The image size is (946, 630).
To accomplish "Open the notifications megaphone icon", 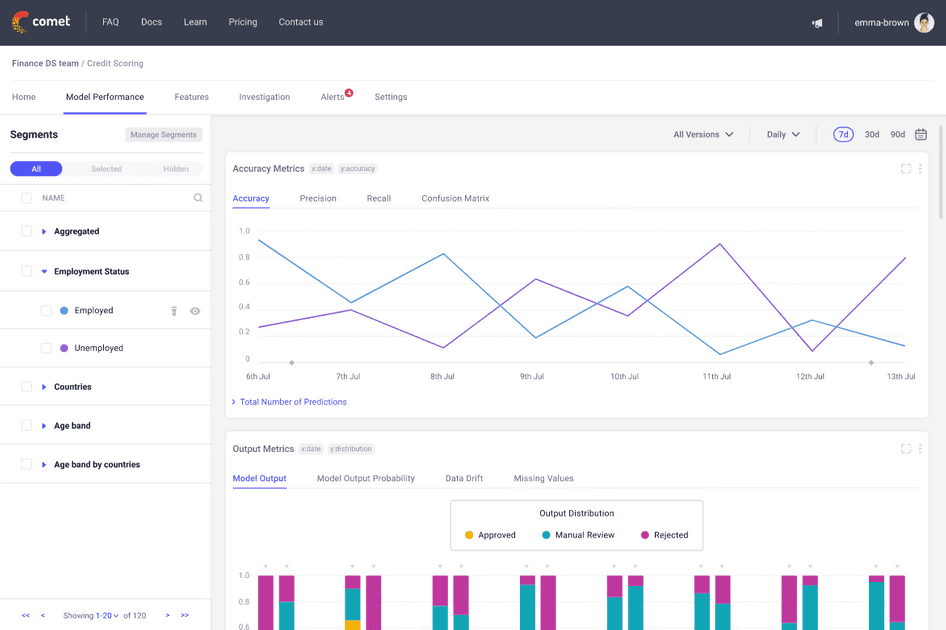I will point(817,21).
